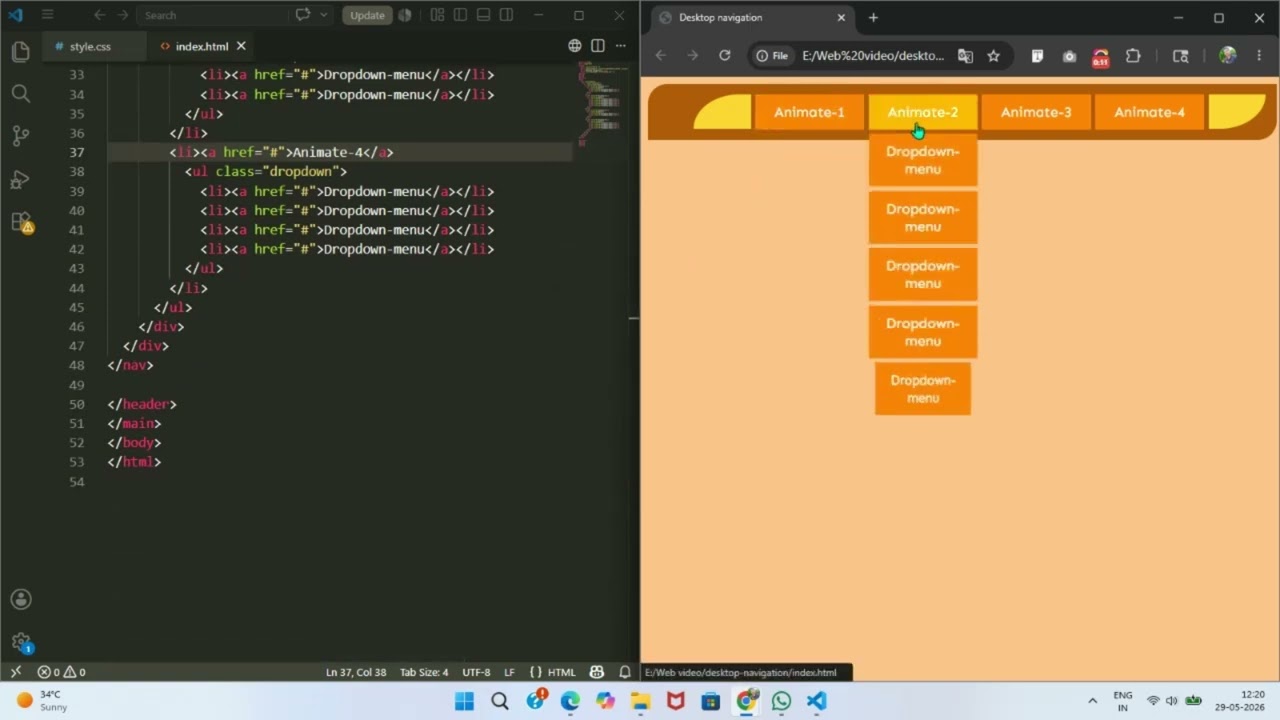Open errors and warnings count in status bar
The width and height of the screenshot is (1280, 720).
click(61, 672)
